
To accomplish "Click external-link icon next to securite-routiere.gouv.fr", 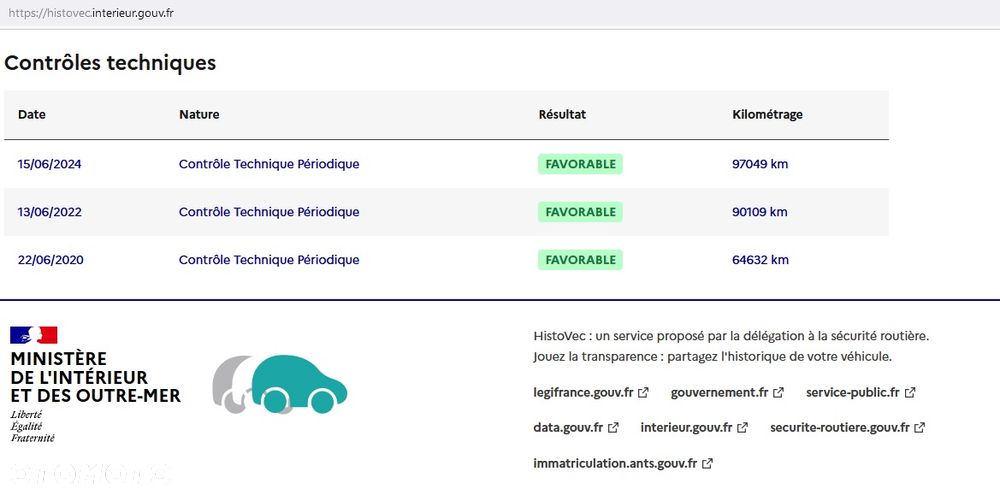I will (920, 428).
